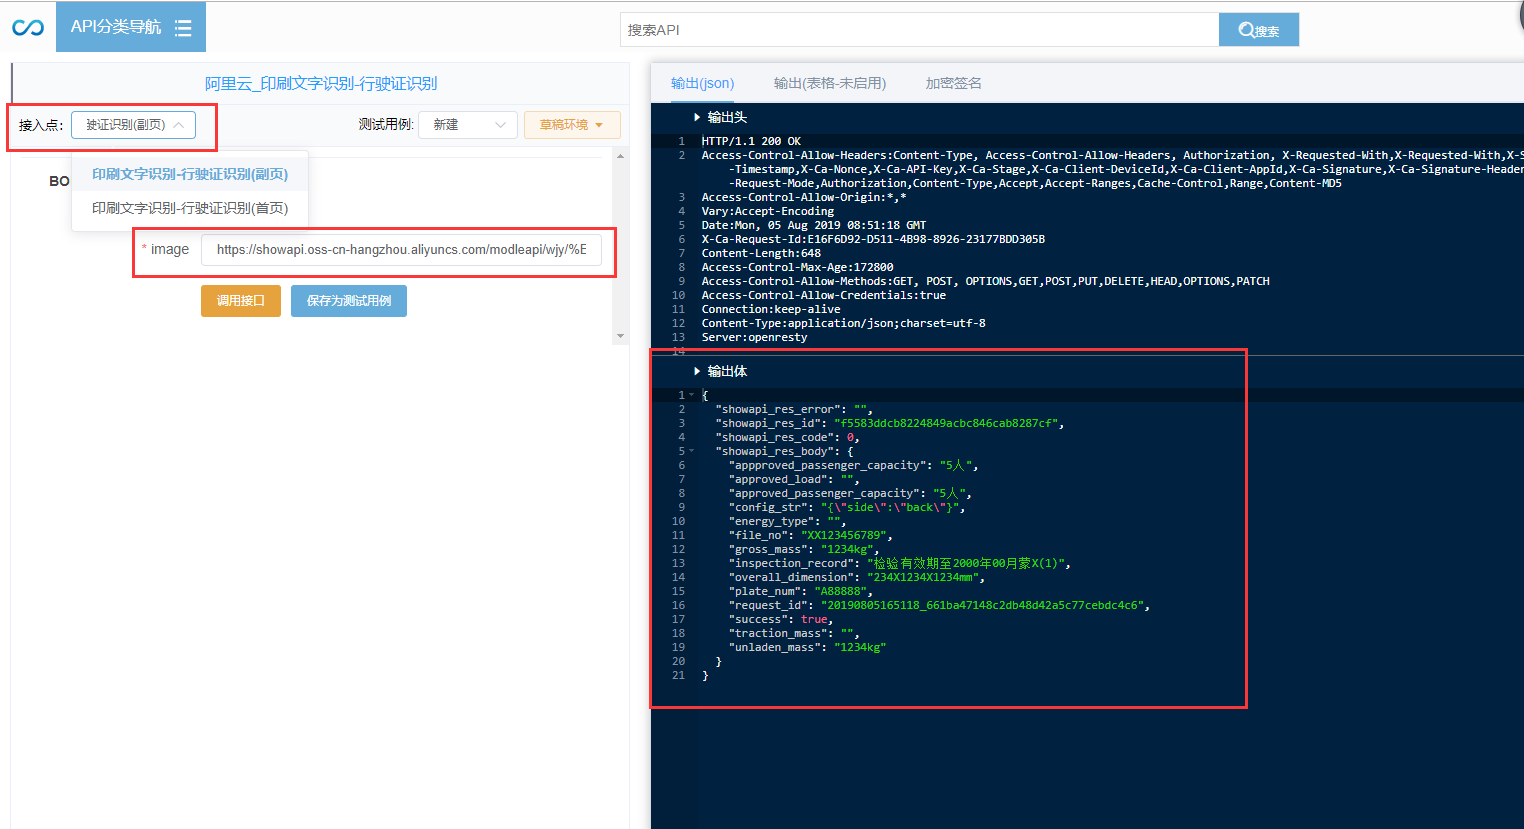Viewport: 1524px width, 829px height.
Task: Click the showapi_res_id value
Action: pos(946,423)
